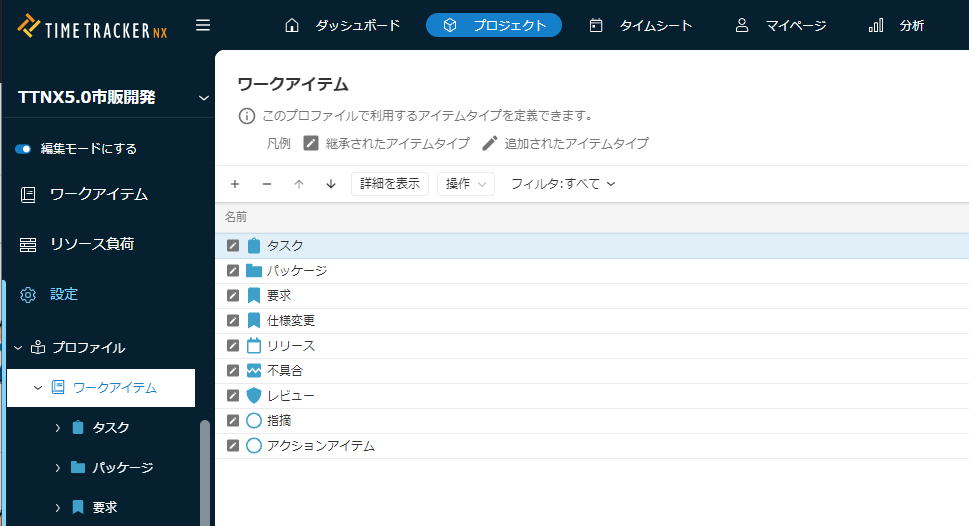The image size is (969, 526).
Task: Click the plus add item icon
Action: (x=235, y=184)
